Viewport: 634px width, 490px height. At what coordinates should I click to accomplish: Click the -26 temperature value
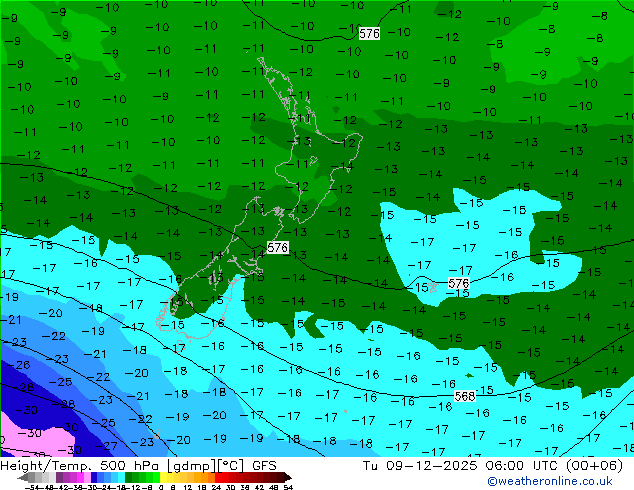click(18, 365)
